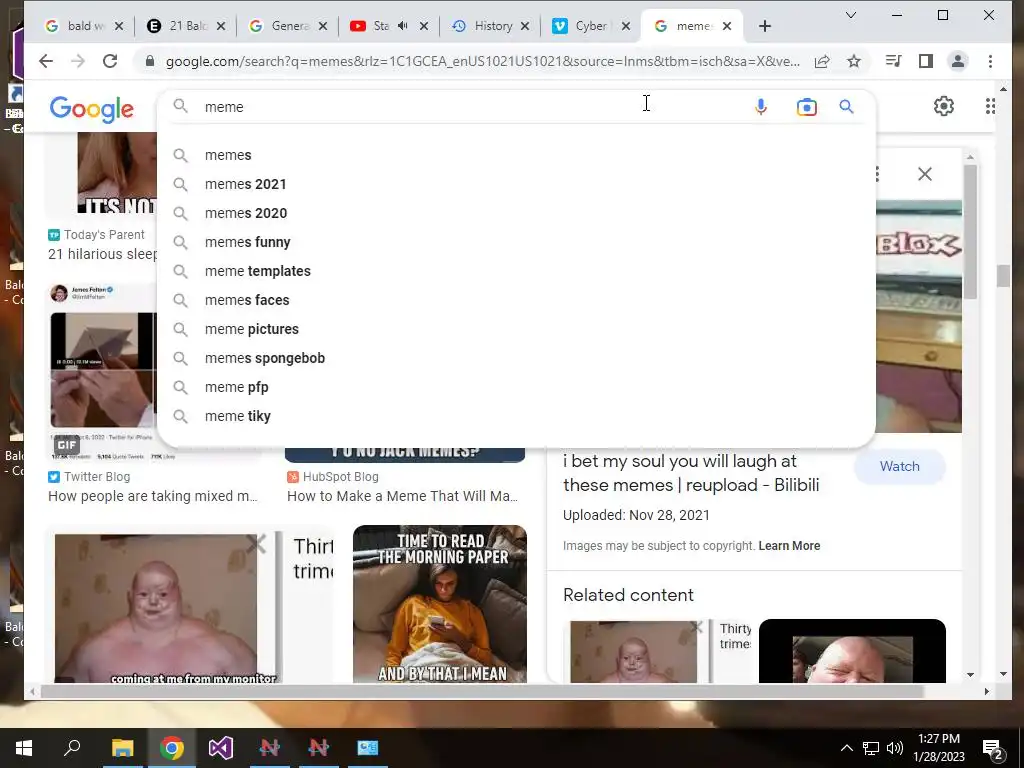1024x768 pixels.
Task: Click the page horizontal scrollbar thumb
Action: 482,691
